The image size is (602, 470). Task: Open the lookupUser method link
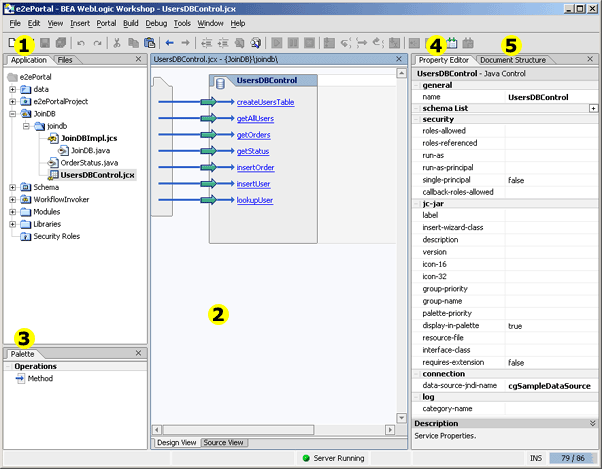[x=255, y=200]
